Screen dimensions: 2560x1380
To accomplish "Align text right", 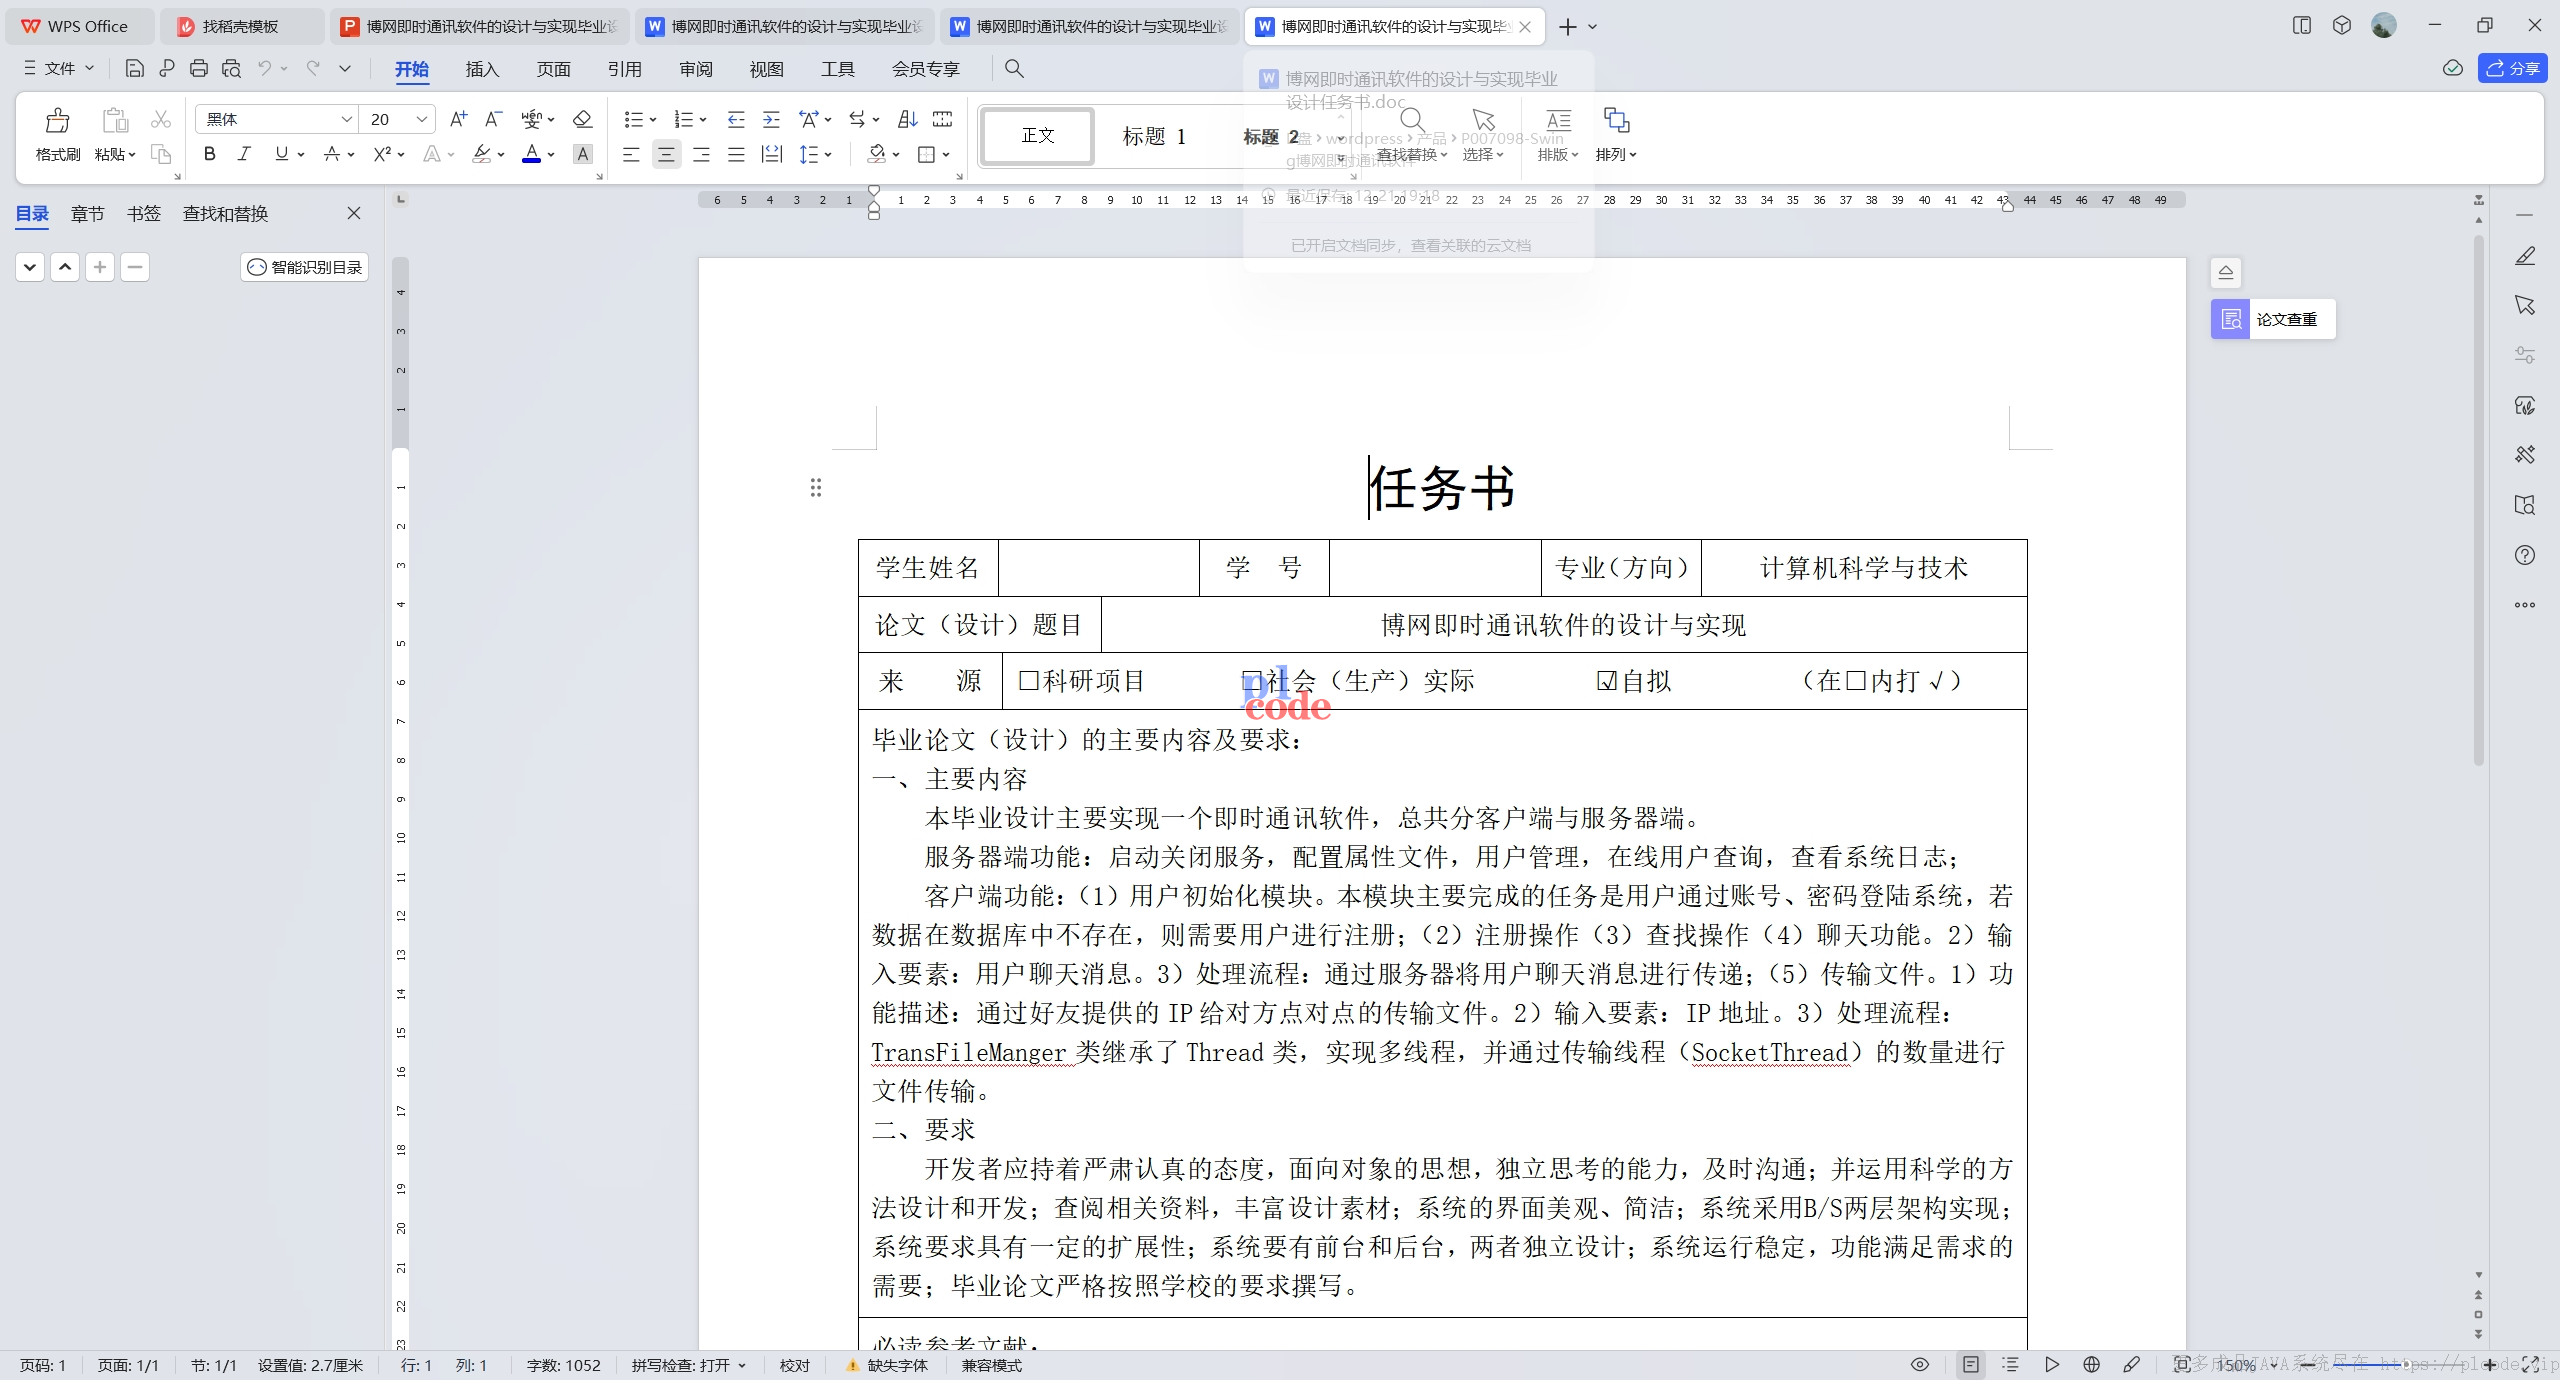I will (x=701, y=154).
